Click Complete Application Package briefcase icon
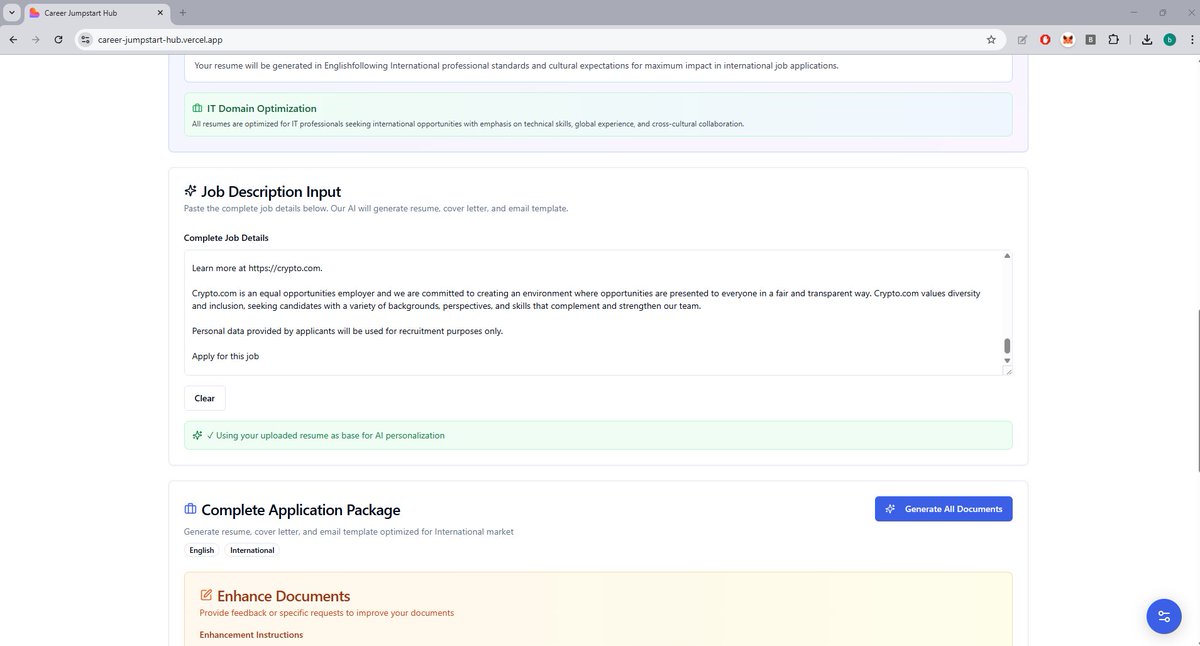 [191, 510]
